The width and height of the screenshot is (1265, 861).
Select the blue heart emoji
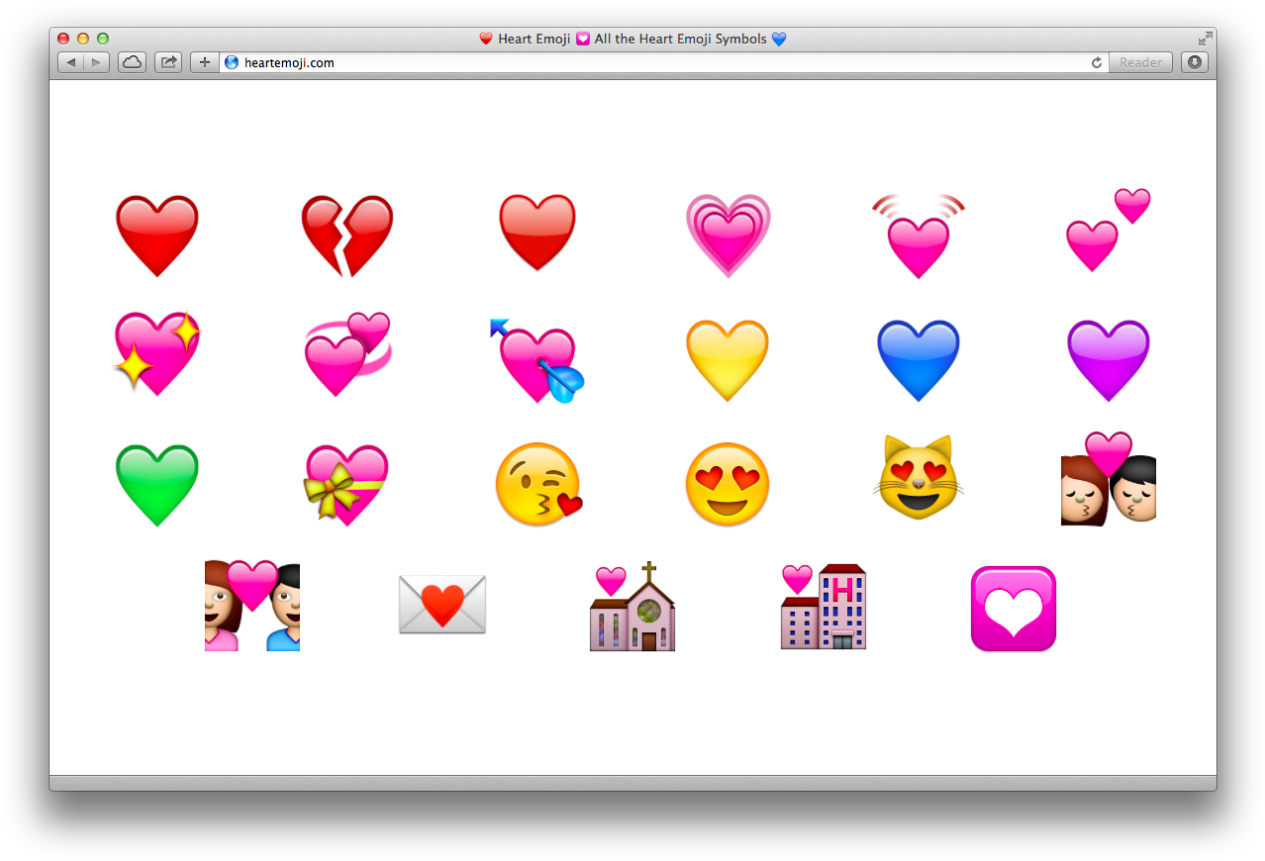coord(918,360)
